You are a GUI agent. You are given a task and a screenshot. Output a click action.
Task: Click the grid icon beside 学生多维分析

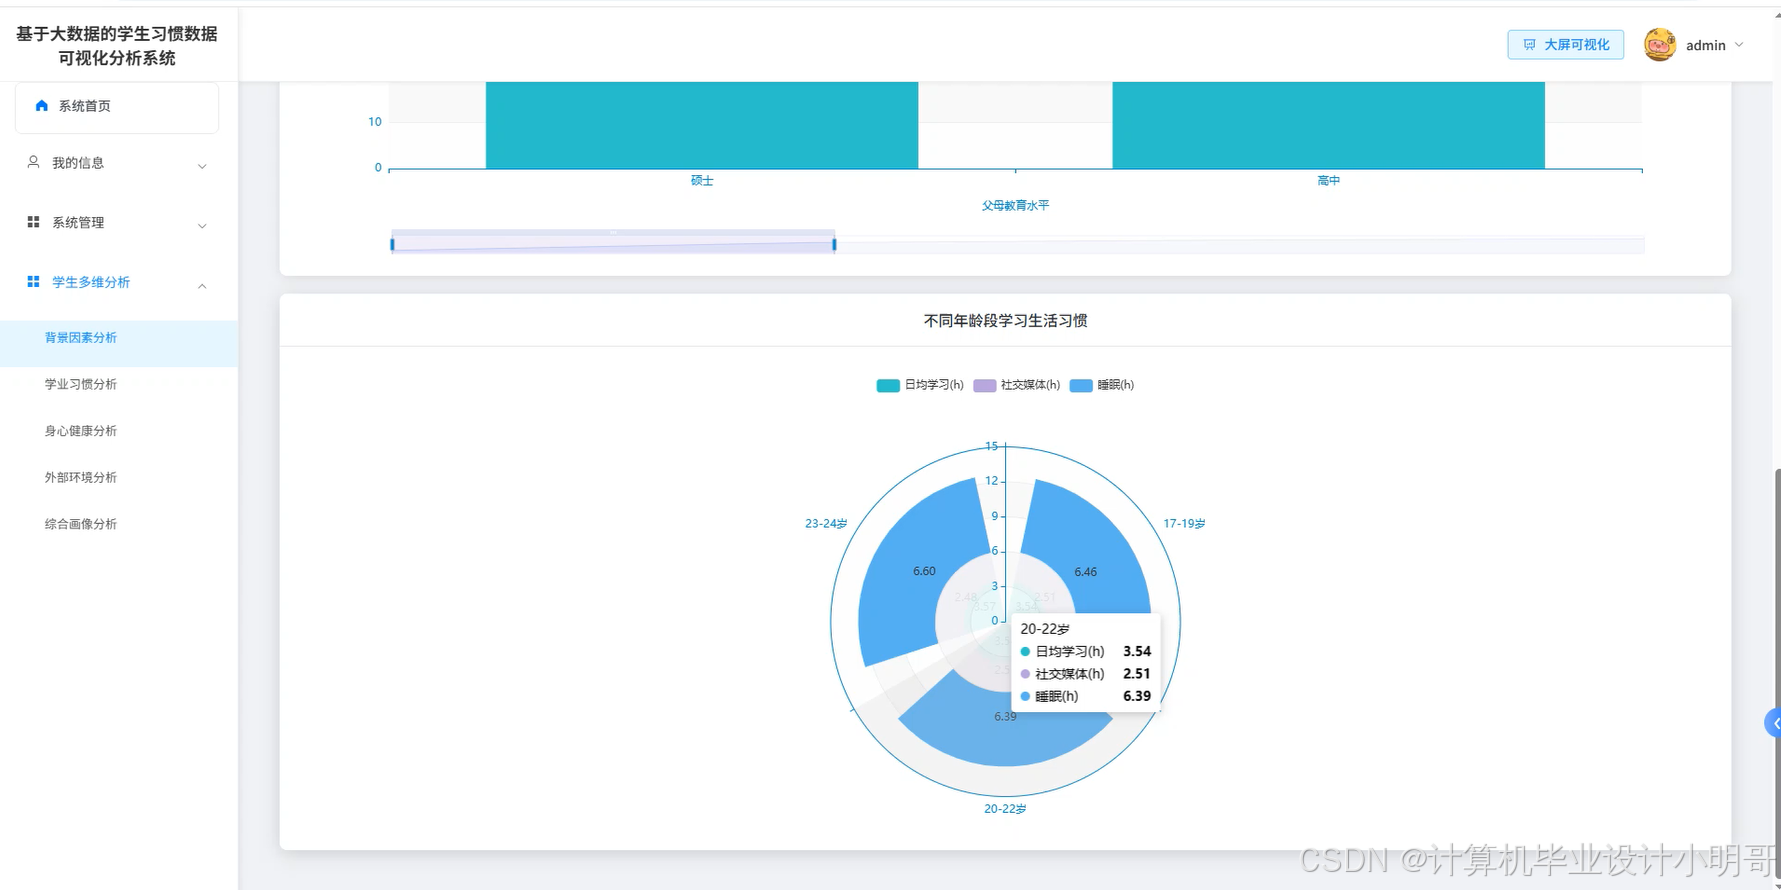pyautogui.click(x=33, y=282)
